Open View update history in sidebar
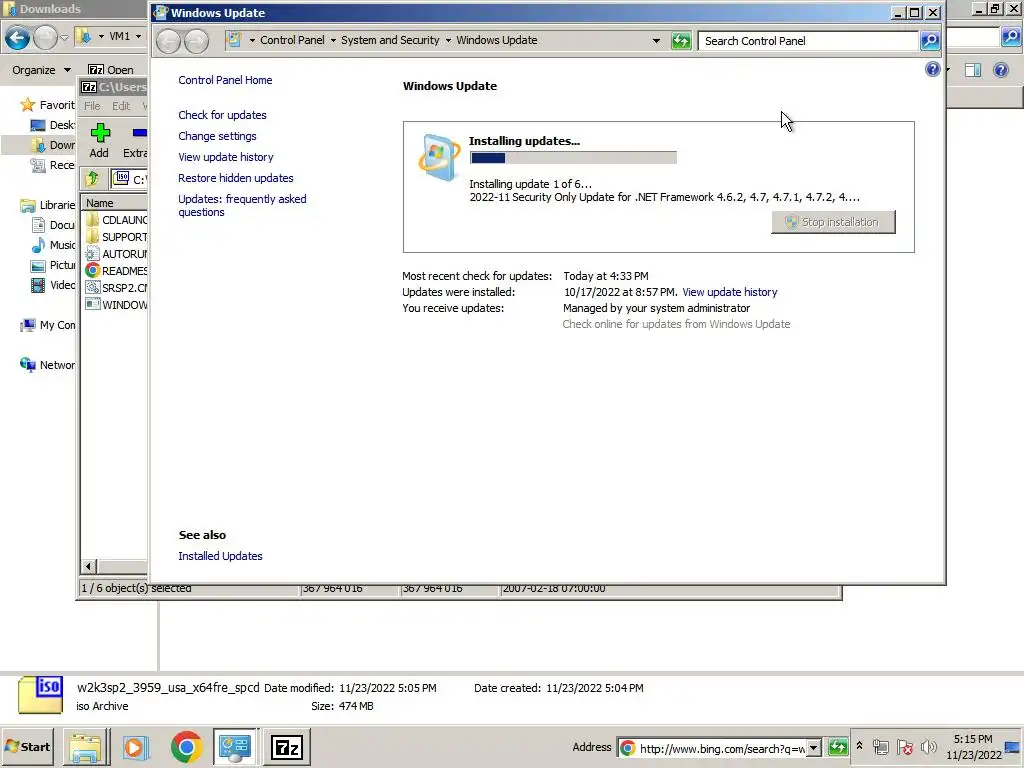Screen dimensions: 1024x768 click(225, 157)
